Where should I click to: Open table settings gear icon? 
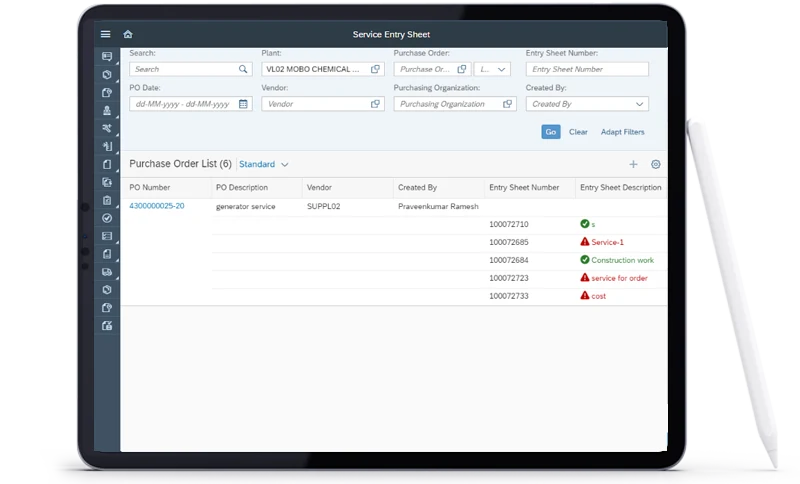tap(656, 164)
